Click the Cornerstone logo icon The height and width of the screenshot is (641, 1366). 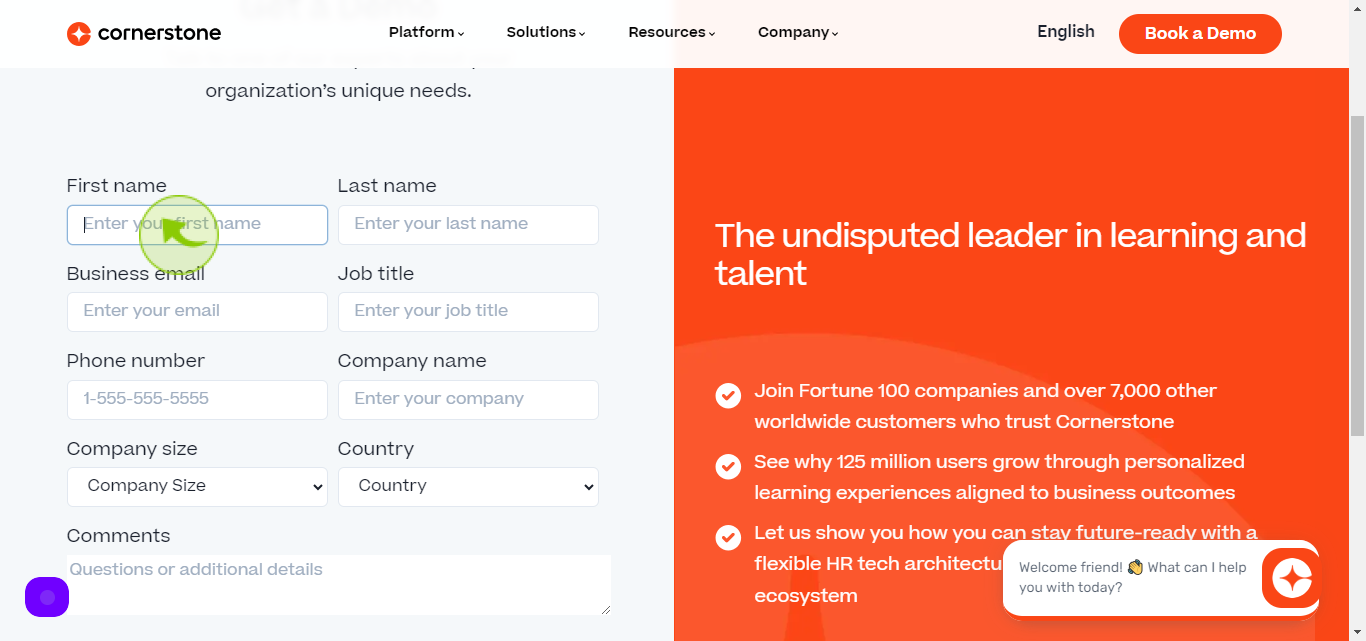79,34
